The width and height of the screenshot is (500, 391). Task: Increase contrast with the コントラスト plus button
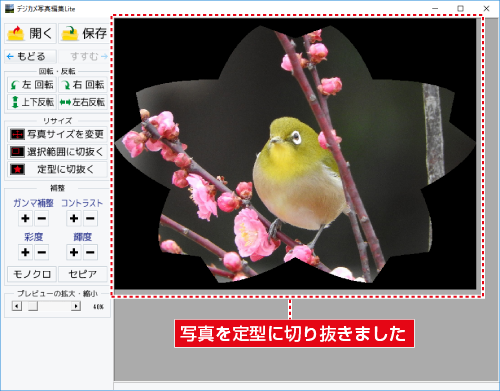[74, 219]
